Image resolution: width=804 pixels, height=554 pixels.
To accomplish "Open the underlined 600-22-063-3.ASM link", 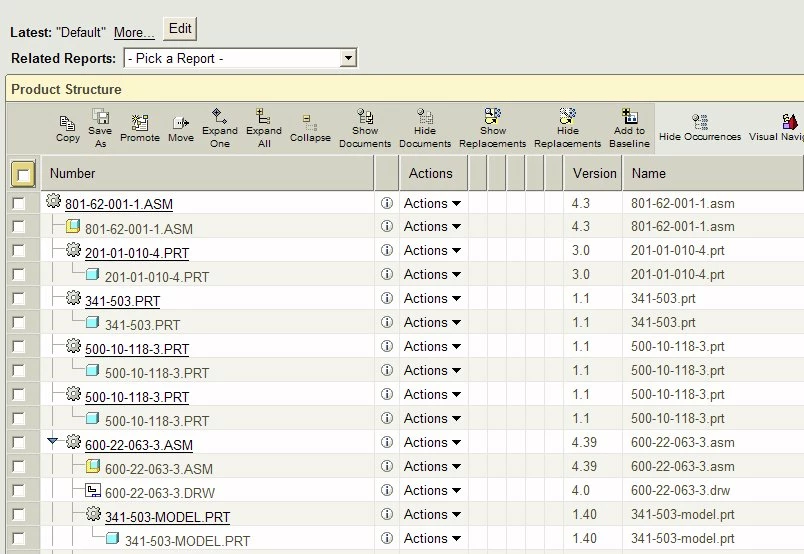I will coord(138,445).
